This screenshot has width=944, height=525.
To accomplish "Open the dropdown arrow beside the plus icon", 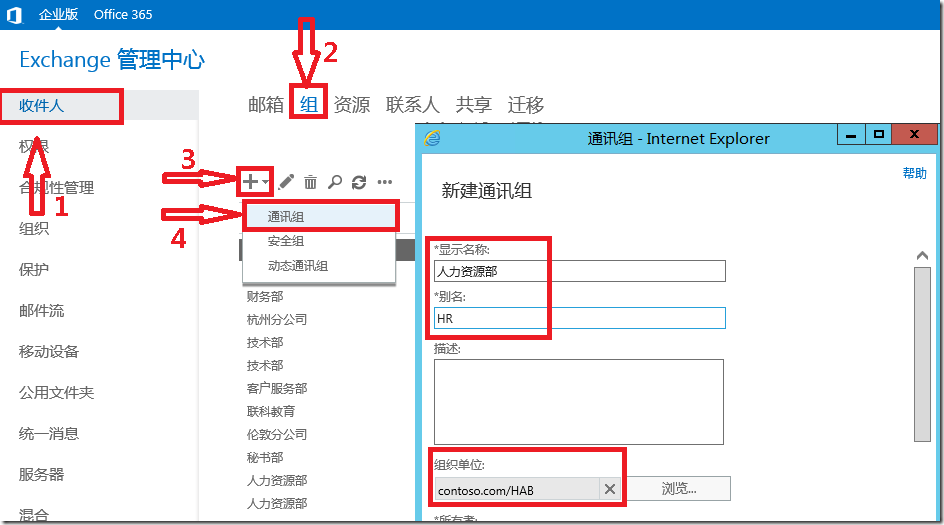I will (266, 182).
